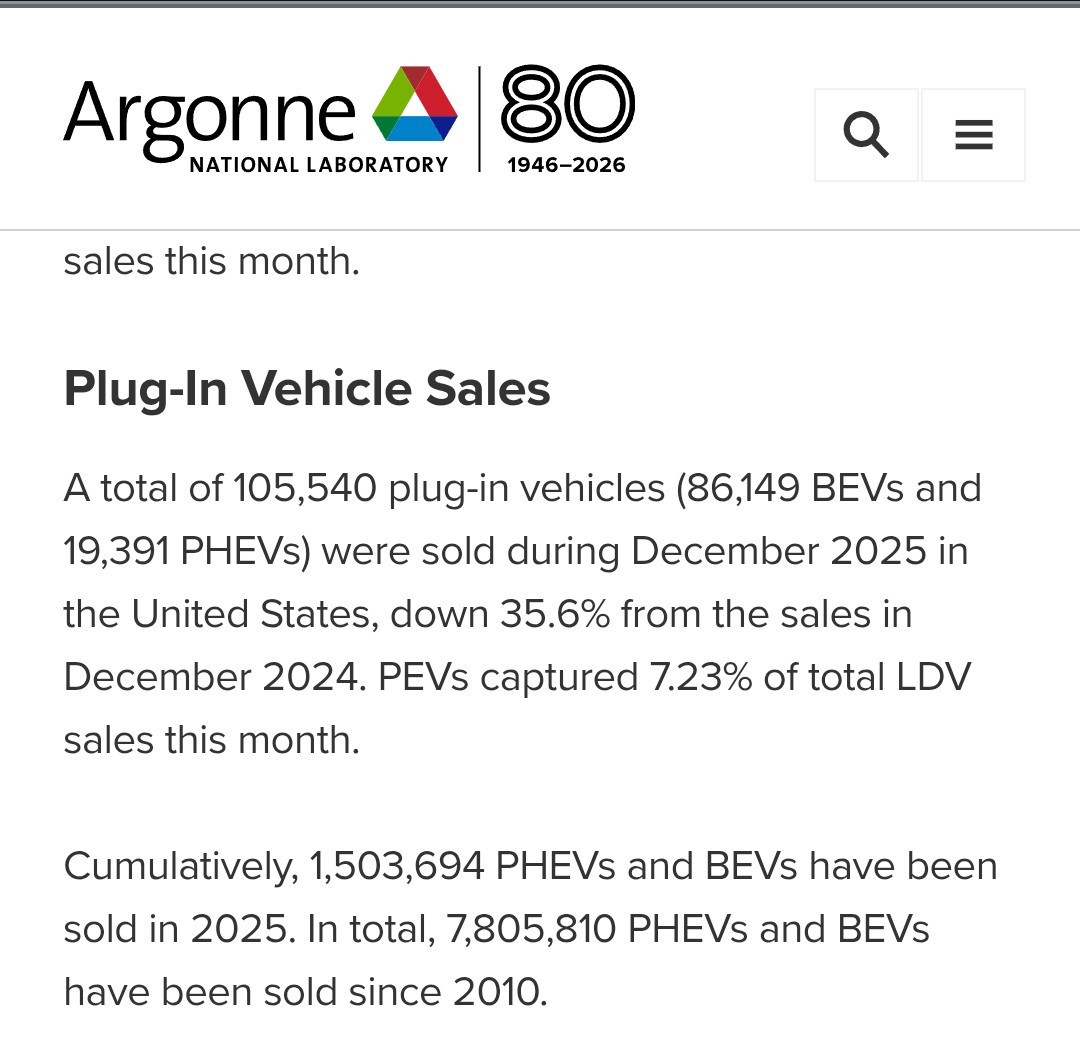Click the 105,540 plug-in vehicles figure
The height and width of the screenshot is (1038, 1080).
click(305, 488)
